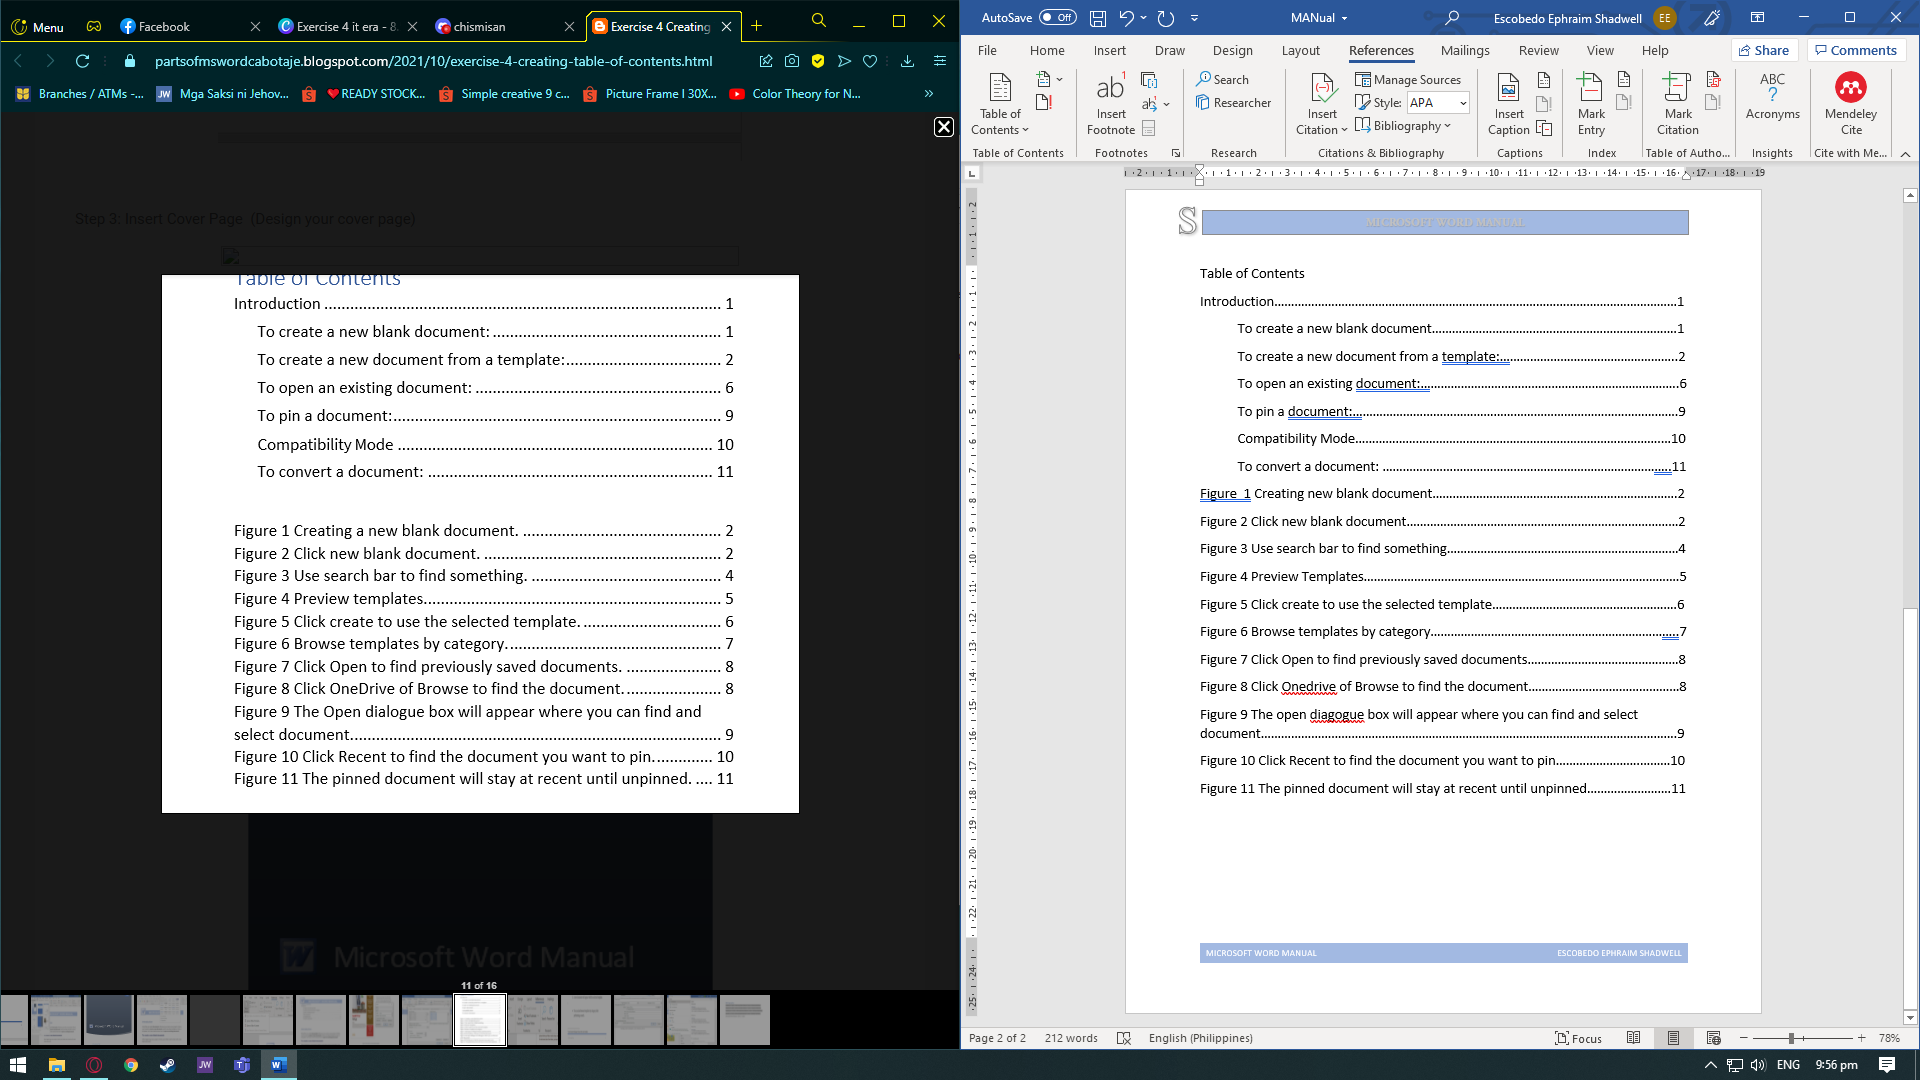Image resolution: width=1920 pixels, height=1080 pixels.
Task: Toggle the shield ad-blocker icon in browser
Action: click(818, 61)
